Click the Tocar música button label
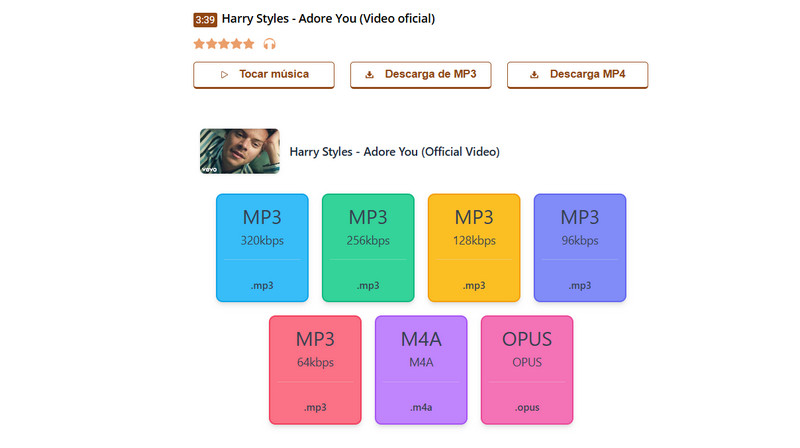Screen dimensions: 800x448 274,74
